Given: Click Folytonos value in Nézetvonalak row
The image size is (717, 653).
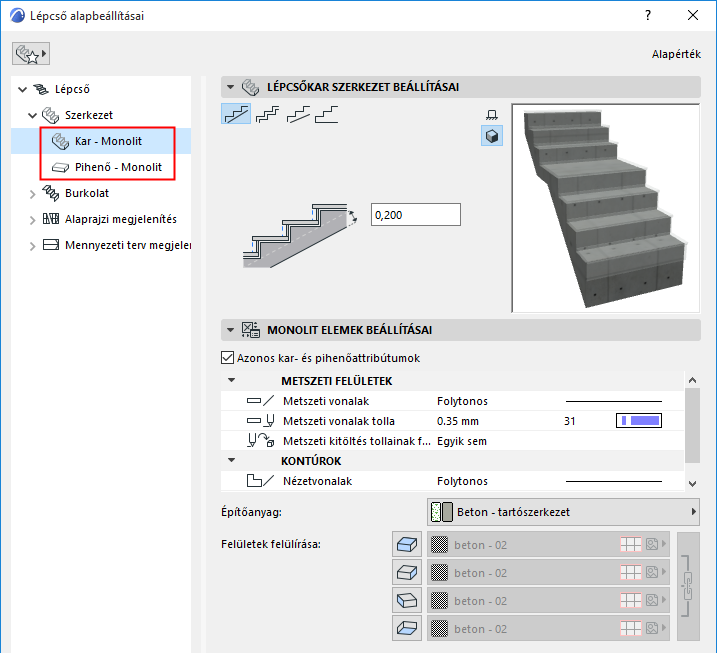Looking at the screenshot, I should click(x=462, y=481).
